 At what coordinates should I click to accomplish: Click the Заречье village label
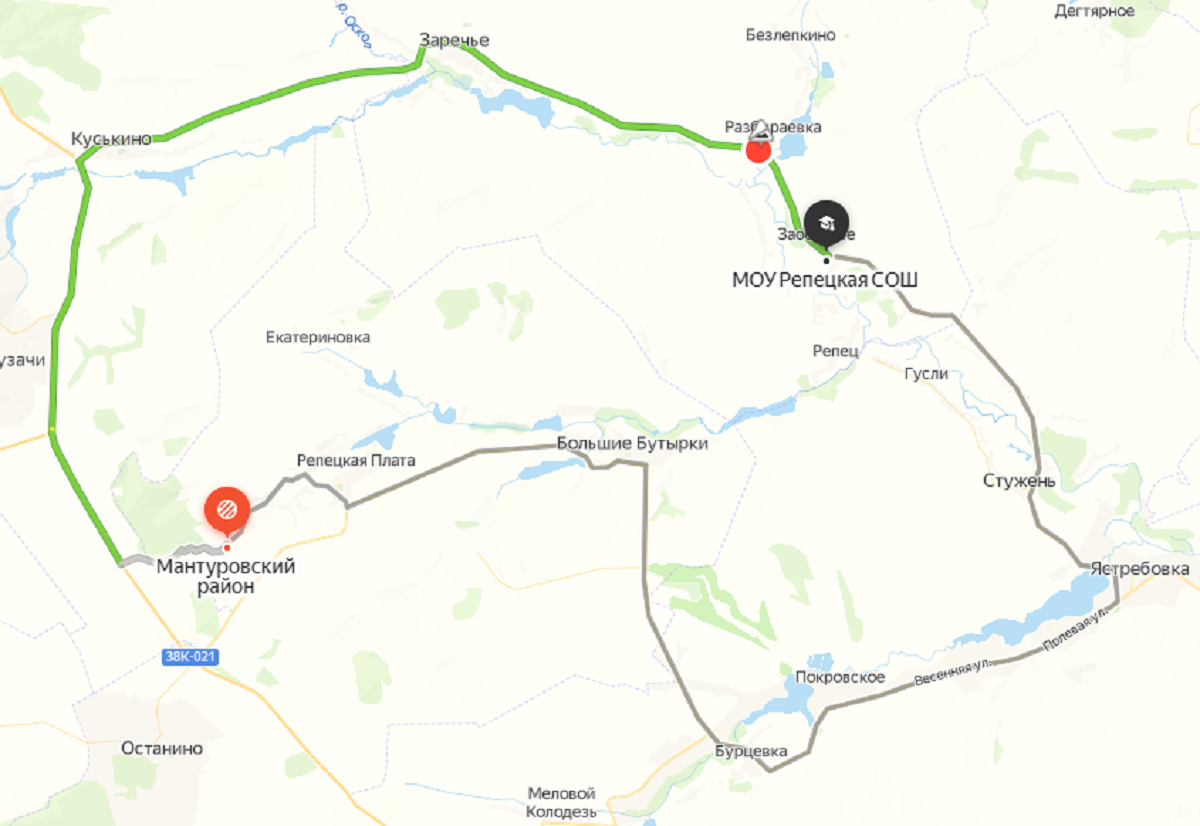pos(454,41)
